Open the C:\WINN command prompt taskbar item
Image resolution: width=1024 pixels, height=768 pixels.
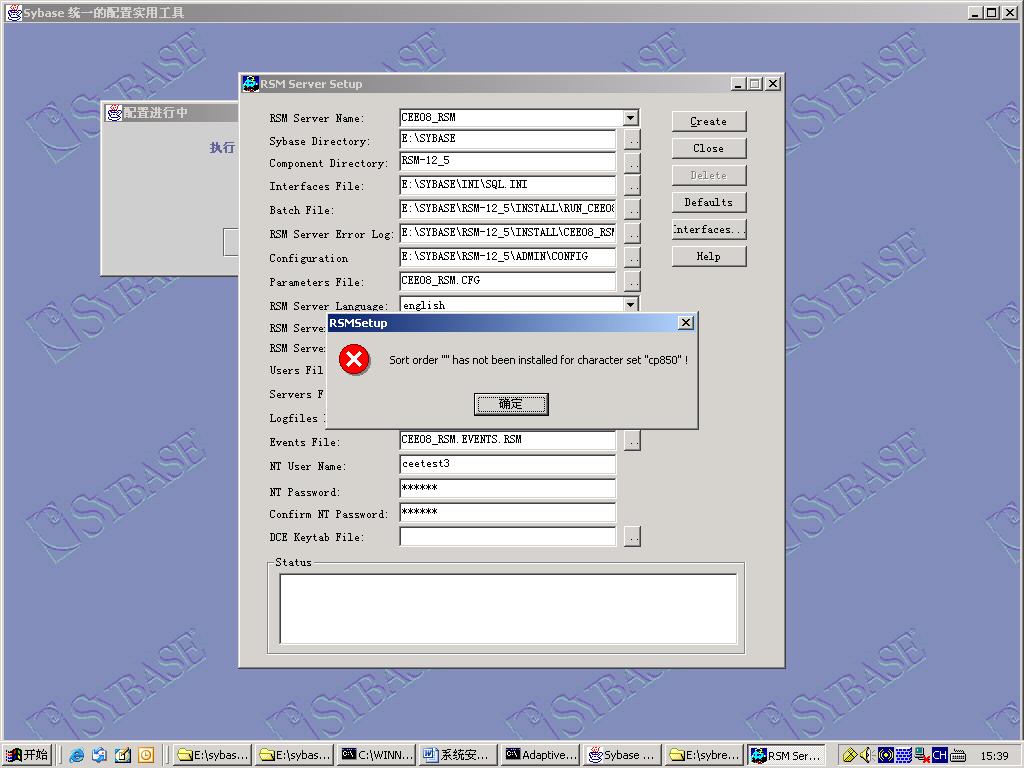pyautogui.click(x=376, y=755)
